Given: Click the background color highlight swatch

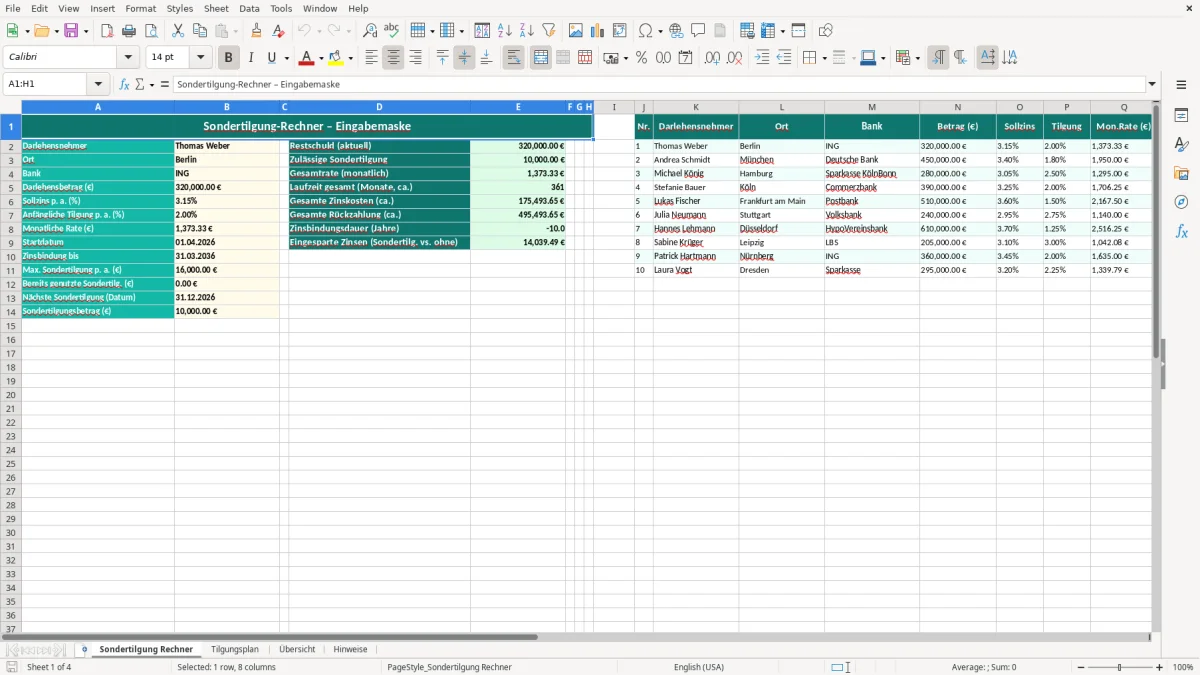Looking at the screenshot, I should (335, 58).
